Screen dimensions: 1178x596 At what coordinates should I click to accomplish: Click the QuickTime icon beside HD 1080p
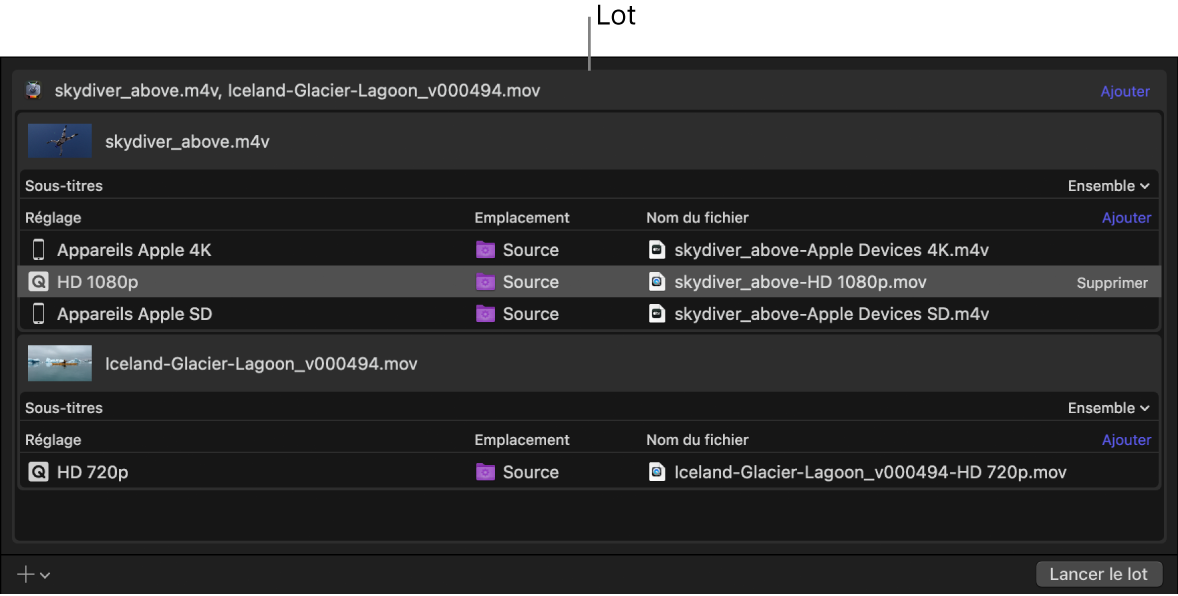click(x=39, y=282)
